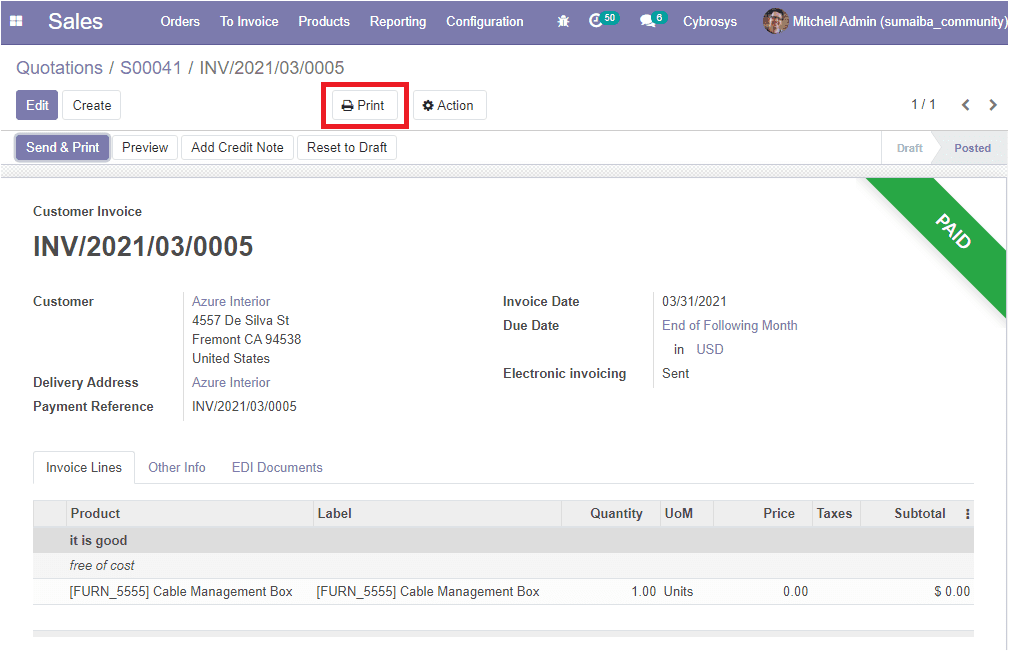Click the Preview button

coord(145,147)
